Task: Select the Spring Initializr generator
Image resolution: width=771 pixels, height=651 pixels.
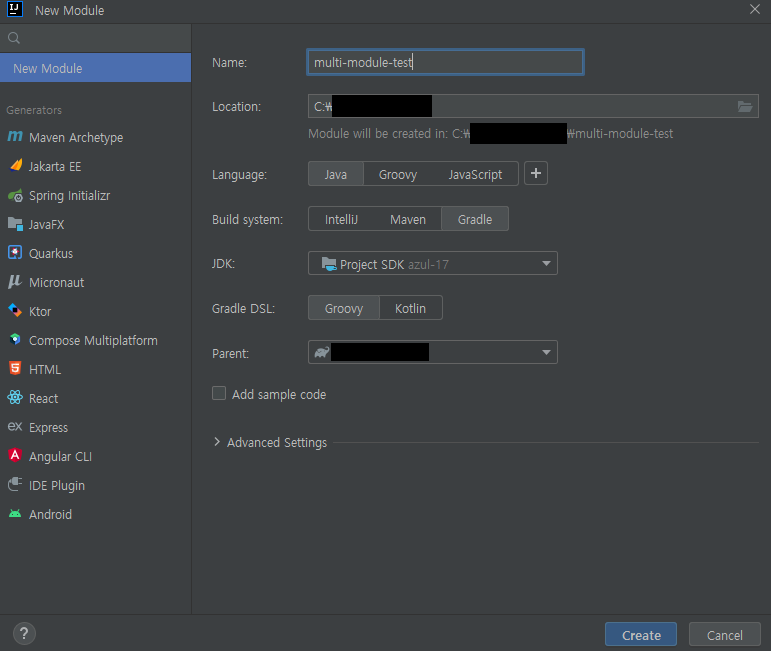Action: (95, 195)
